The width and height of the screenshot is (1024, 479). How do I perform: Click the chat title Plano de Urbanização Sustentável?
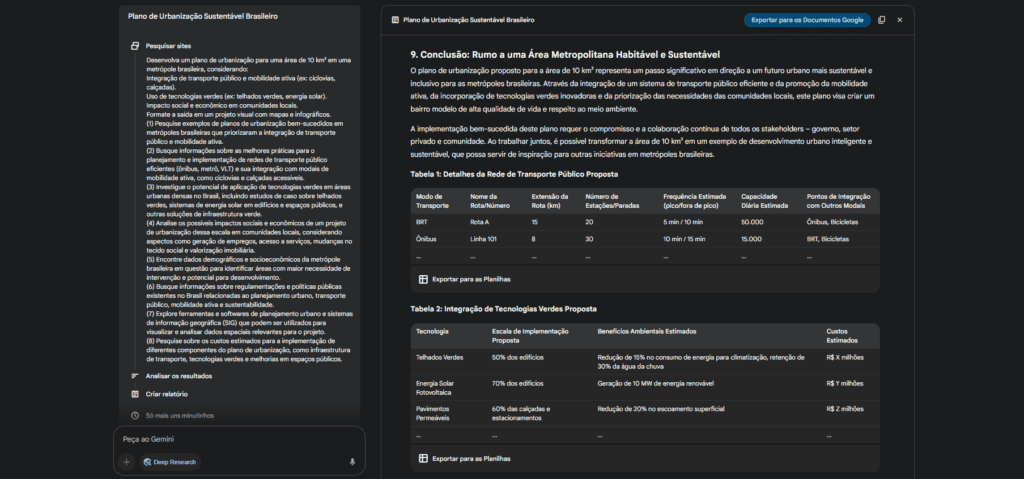point(203,17)
